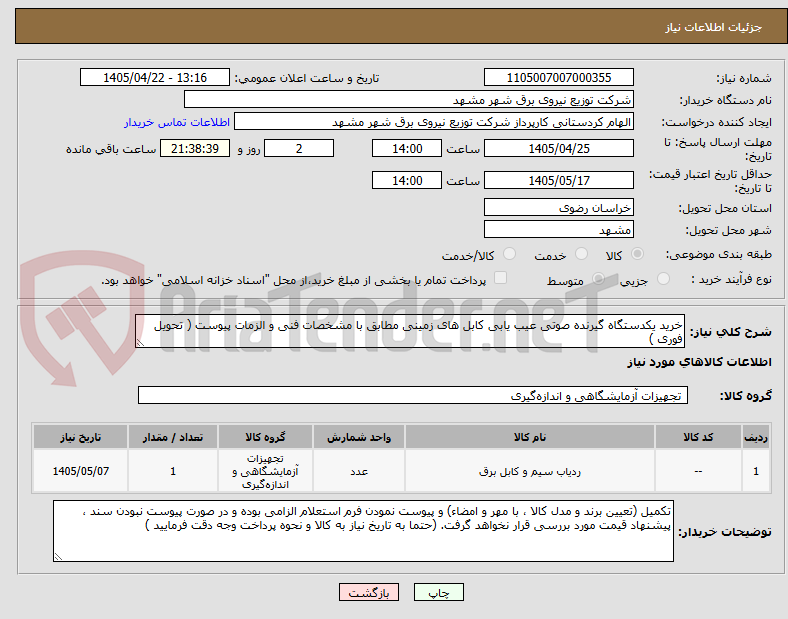Viewport: 788px width, 619px height.
Task: Click the طبقه بندی موضوعی label
Action: pos(719,254)
